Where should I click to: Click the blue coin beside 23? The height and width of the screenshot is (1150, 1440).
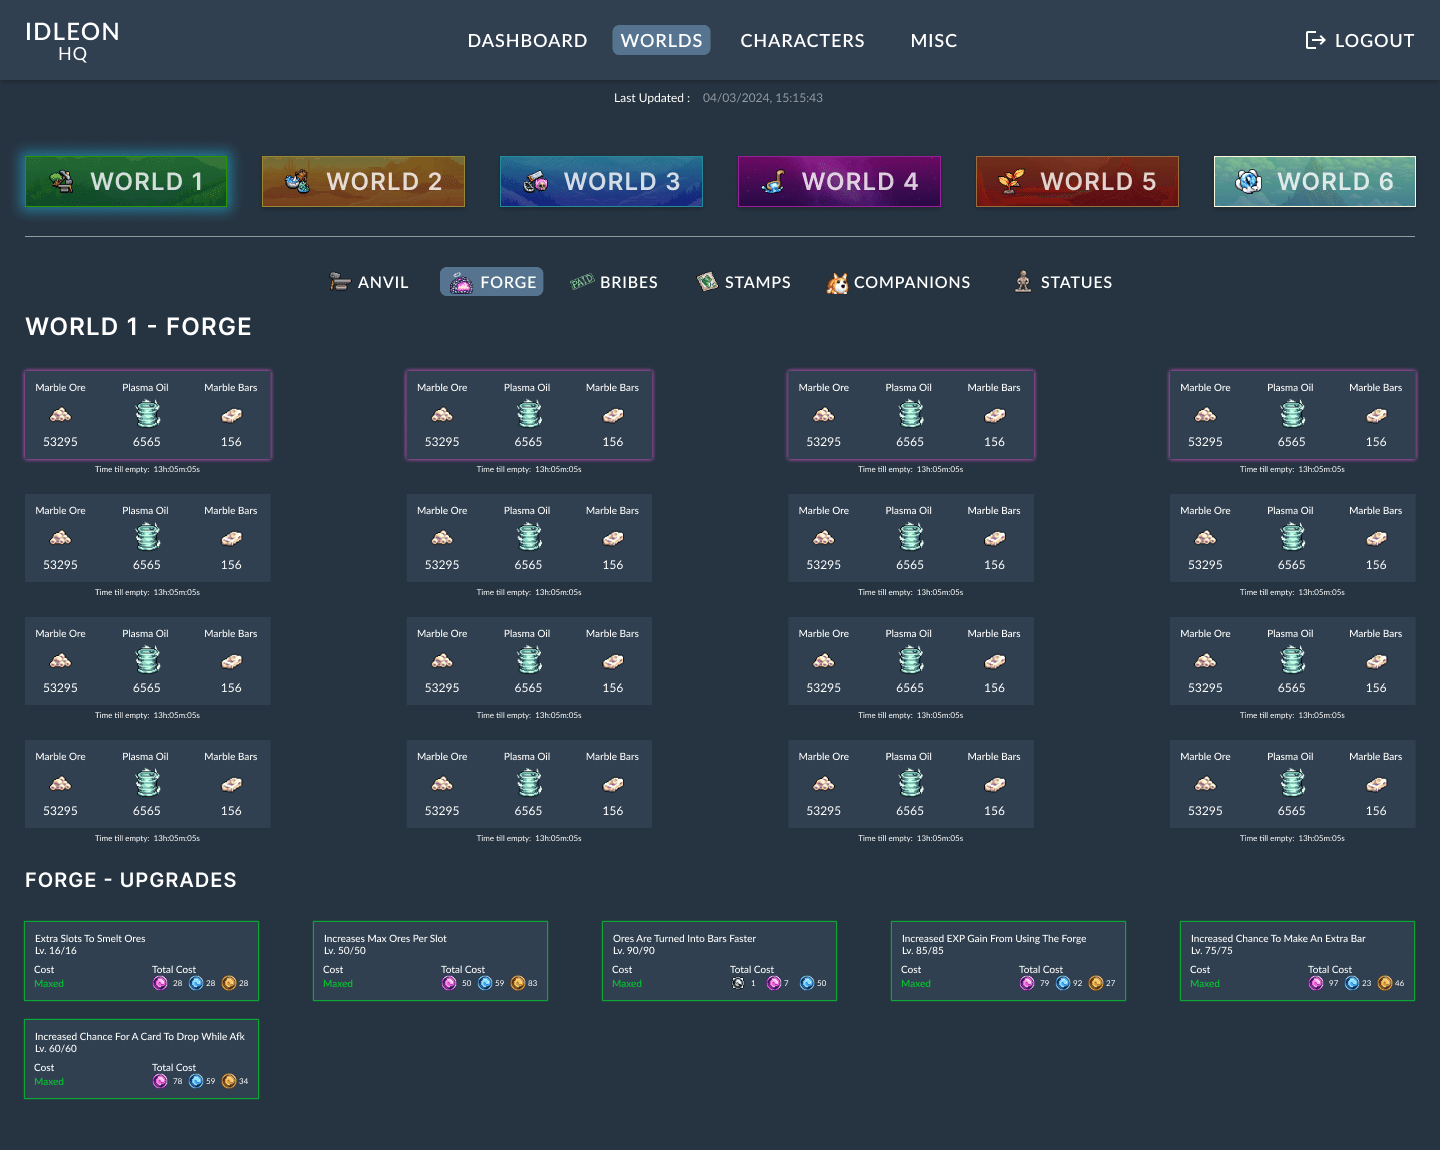[1352, 983]
